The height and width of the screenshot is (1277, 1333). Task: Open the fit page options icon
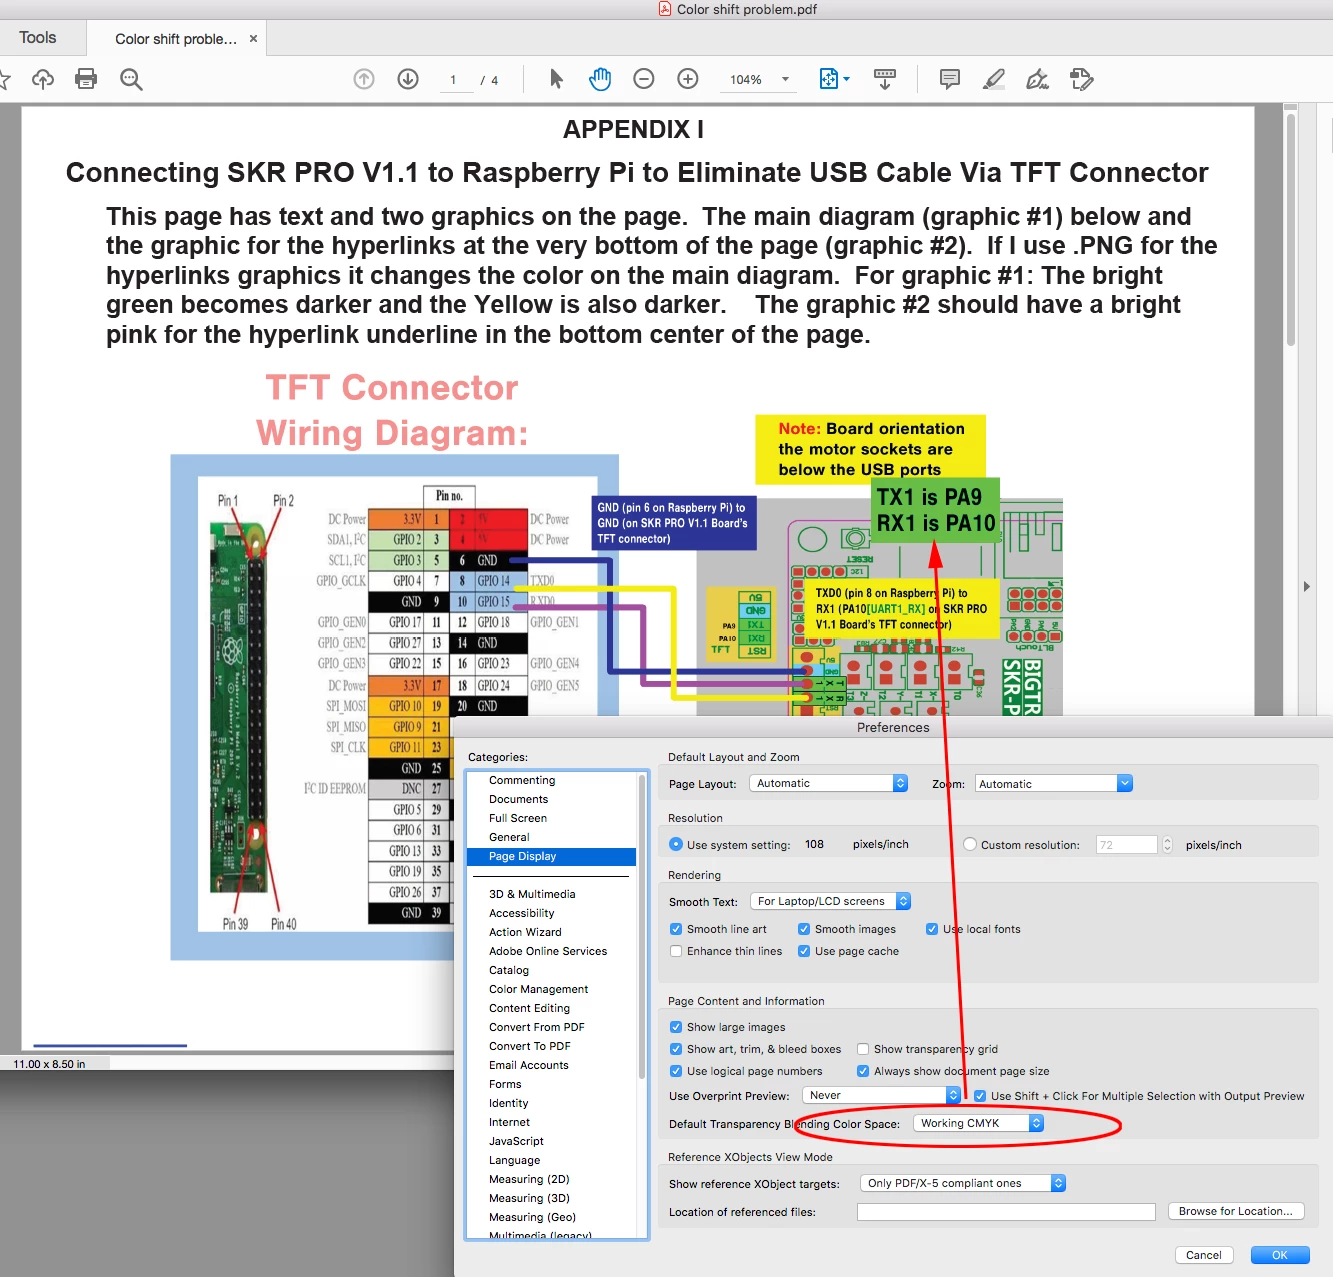(x=834, y=79)
